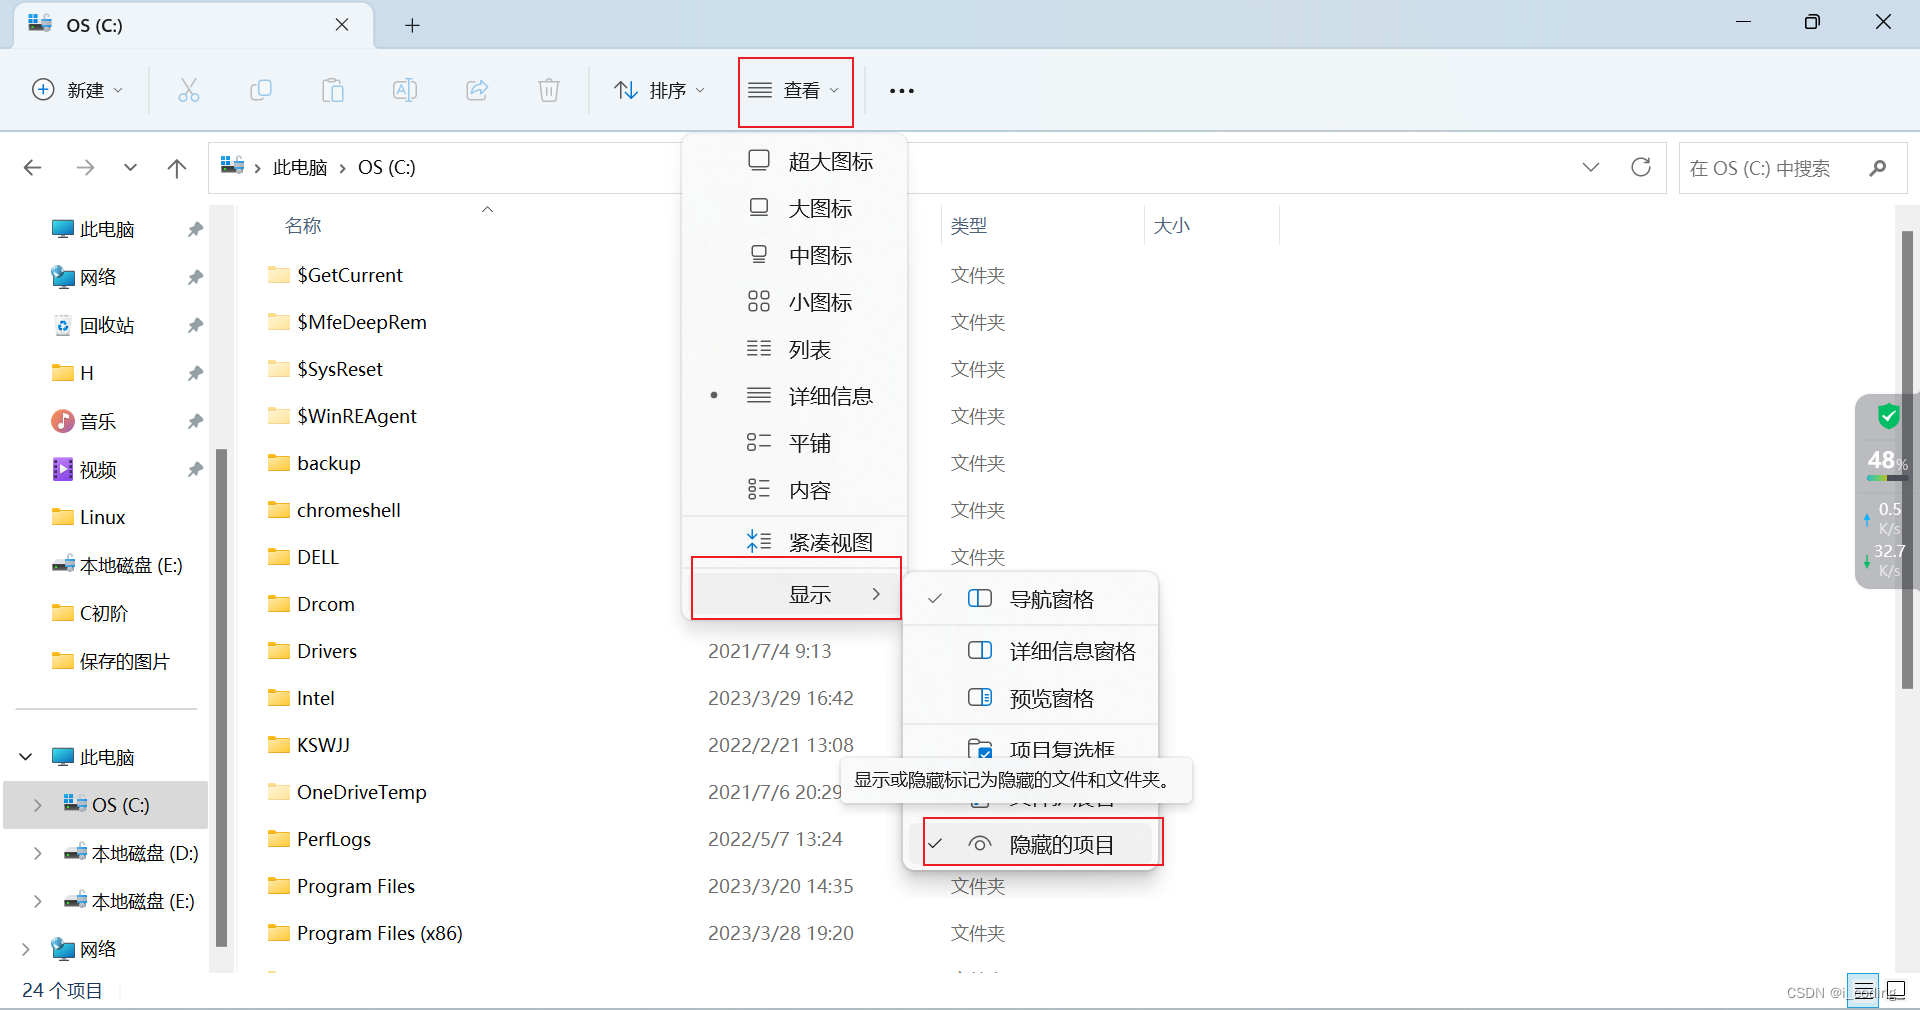The image size is (1920, 1010).
Task: Click the Rename icon in toolbar
Action: coord(405,90)
